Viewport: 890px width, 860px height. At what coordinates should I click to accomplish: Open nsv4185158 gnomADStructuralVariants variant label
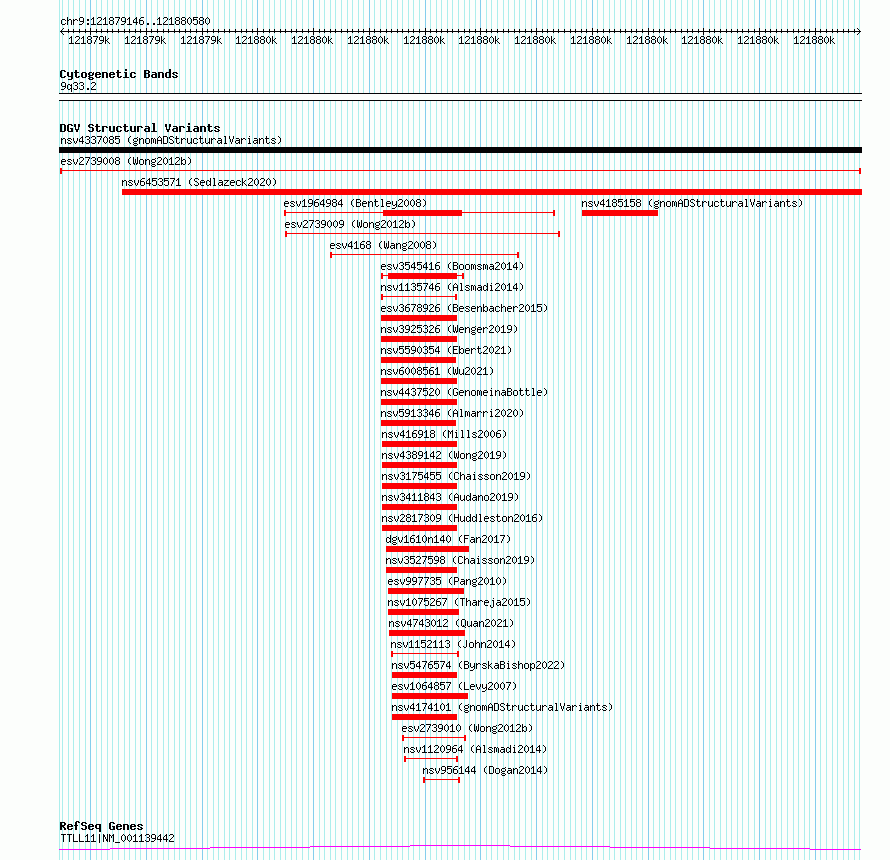(x=692, y=203)
